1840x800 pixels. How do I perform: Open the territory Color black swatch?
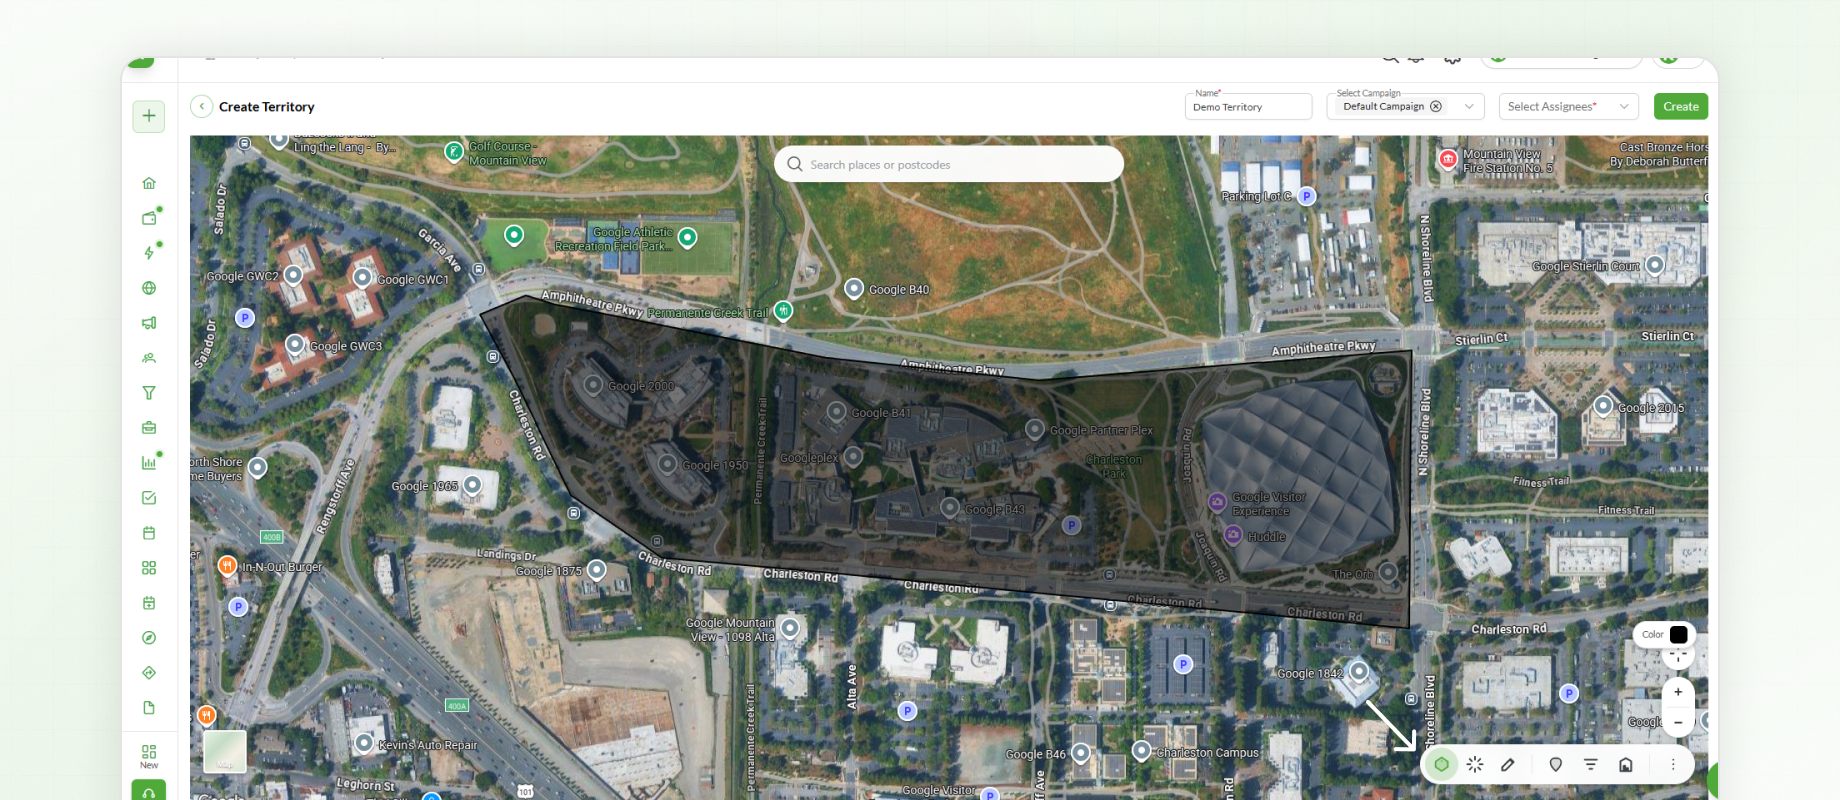tap(1679, 634)
